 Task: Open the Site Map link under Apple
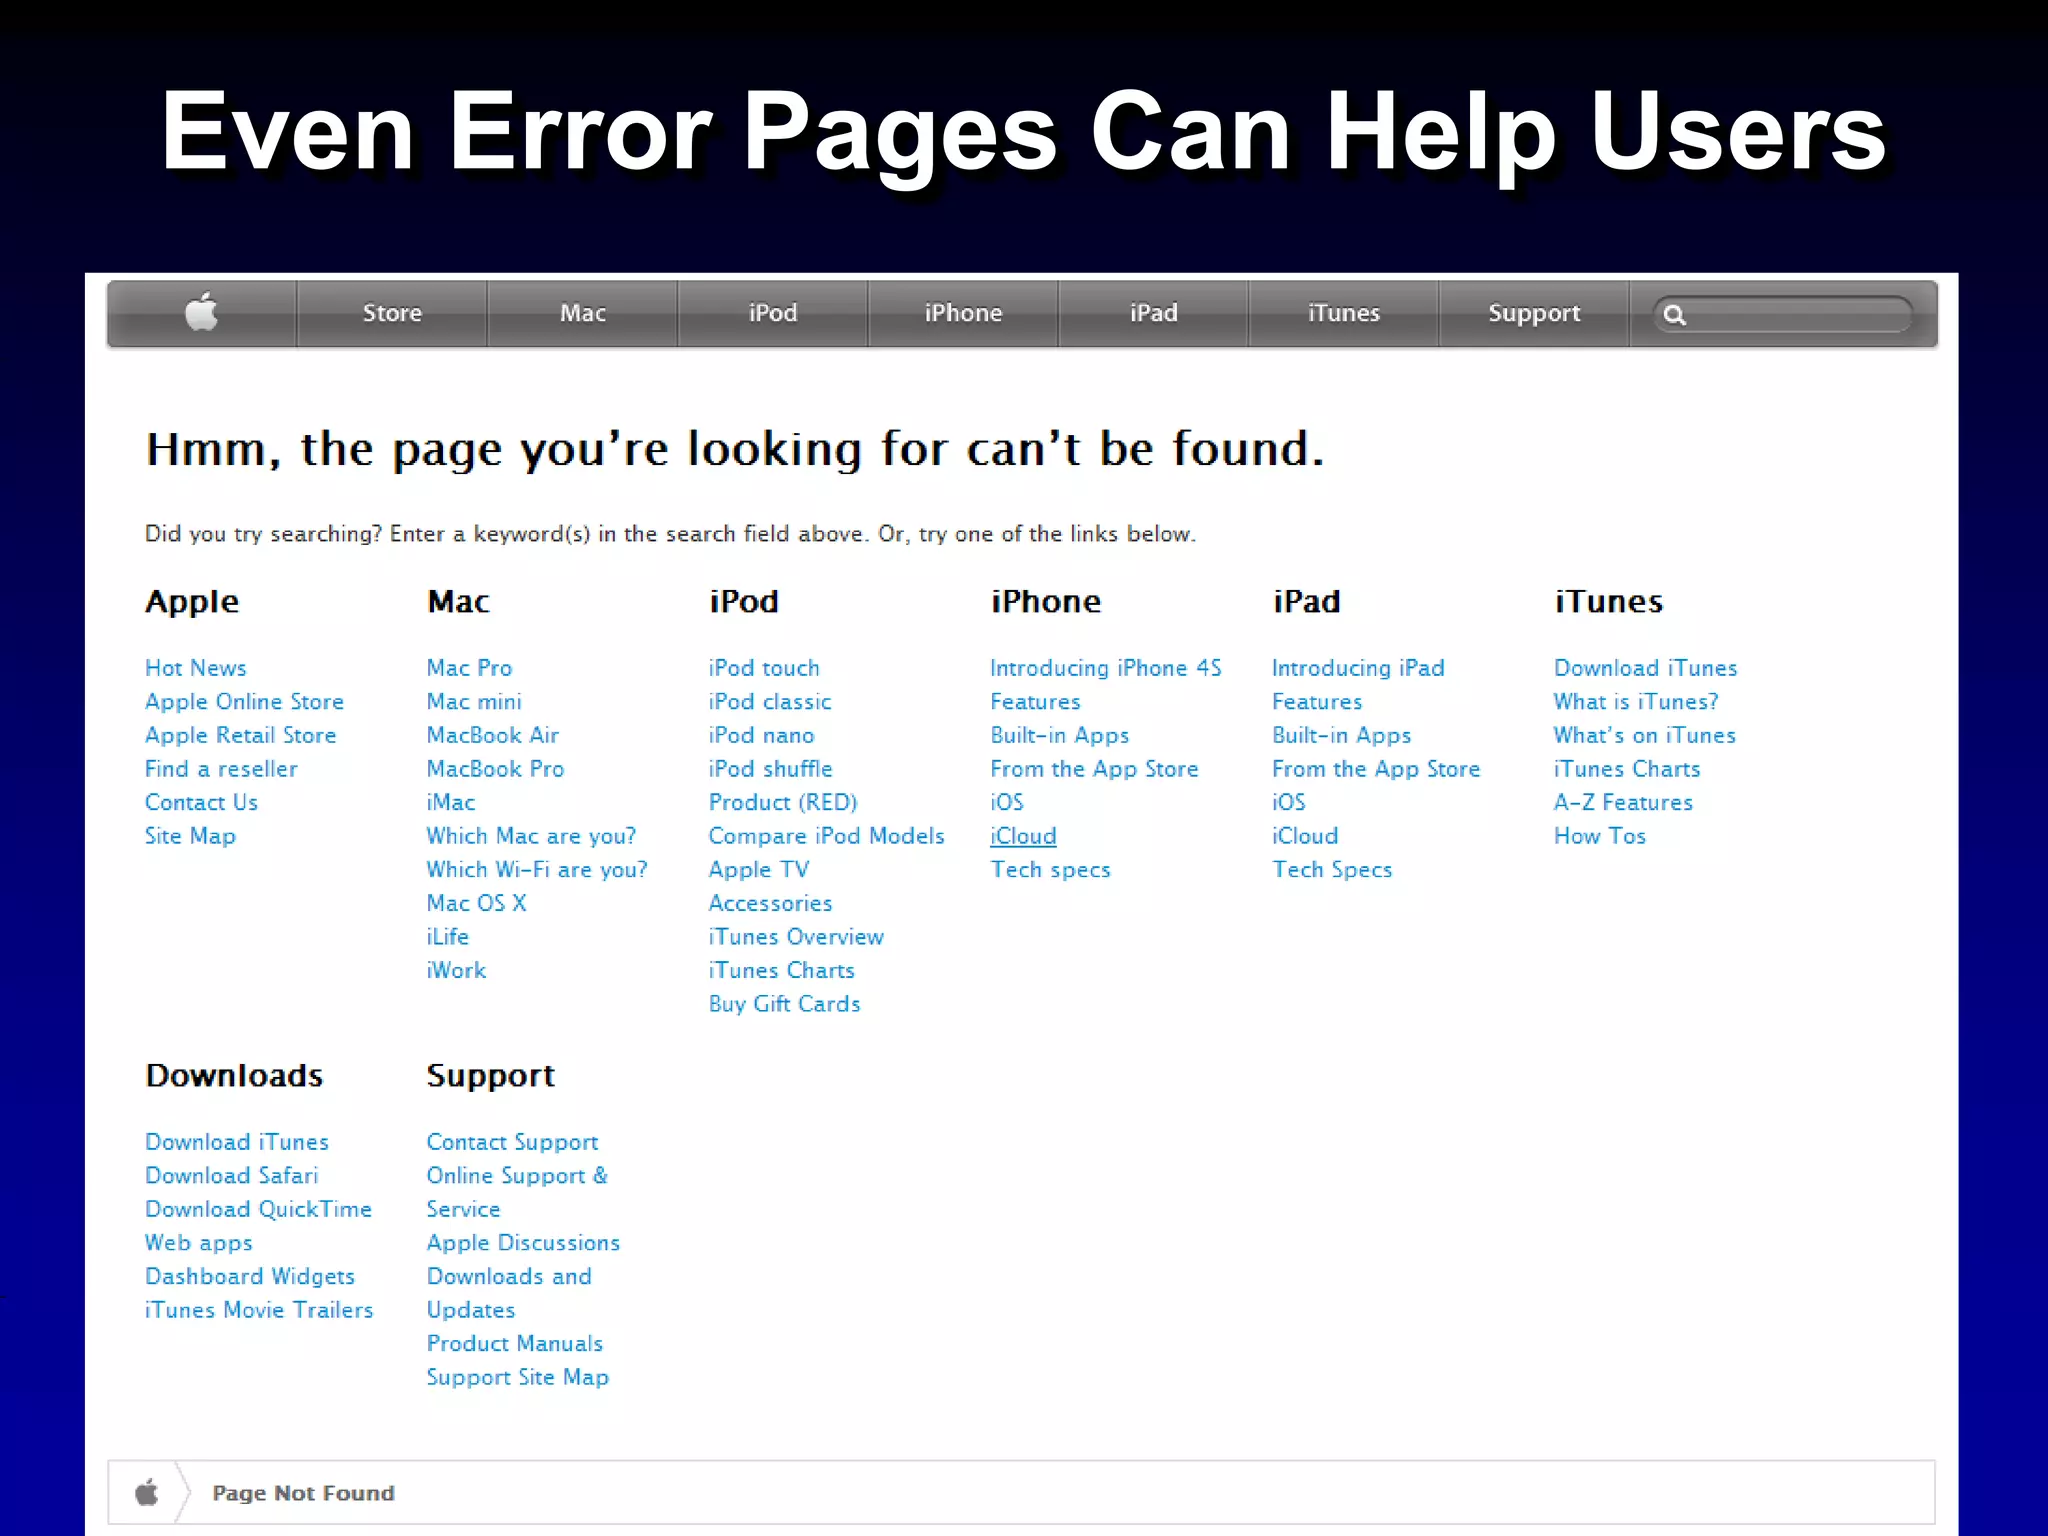pyautogui.click(x=190, y=836)
